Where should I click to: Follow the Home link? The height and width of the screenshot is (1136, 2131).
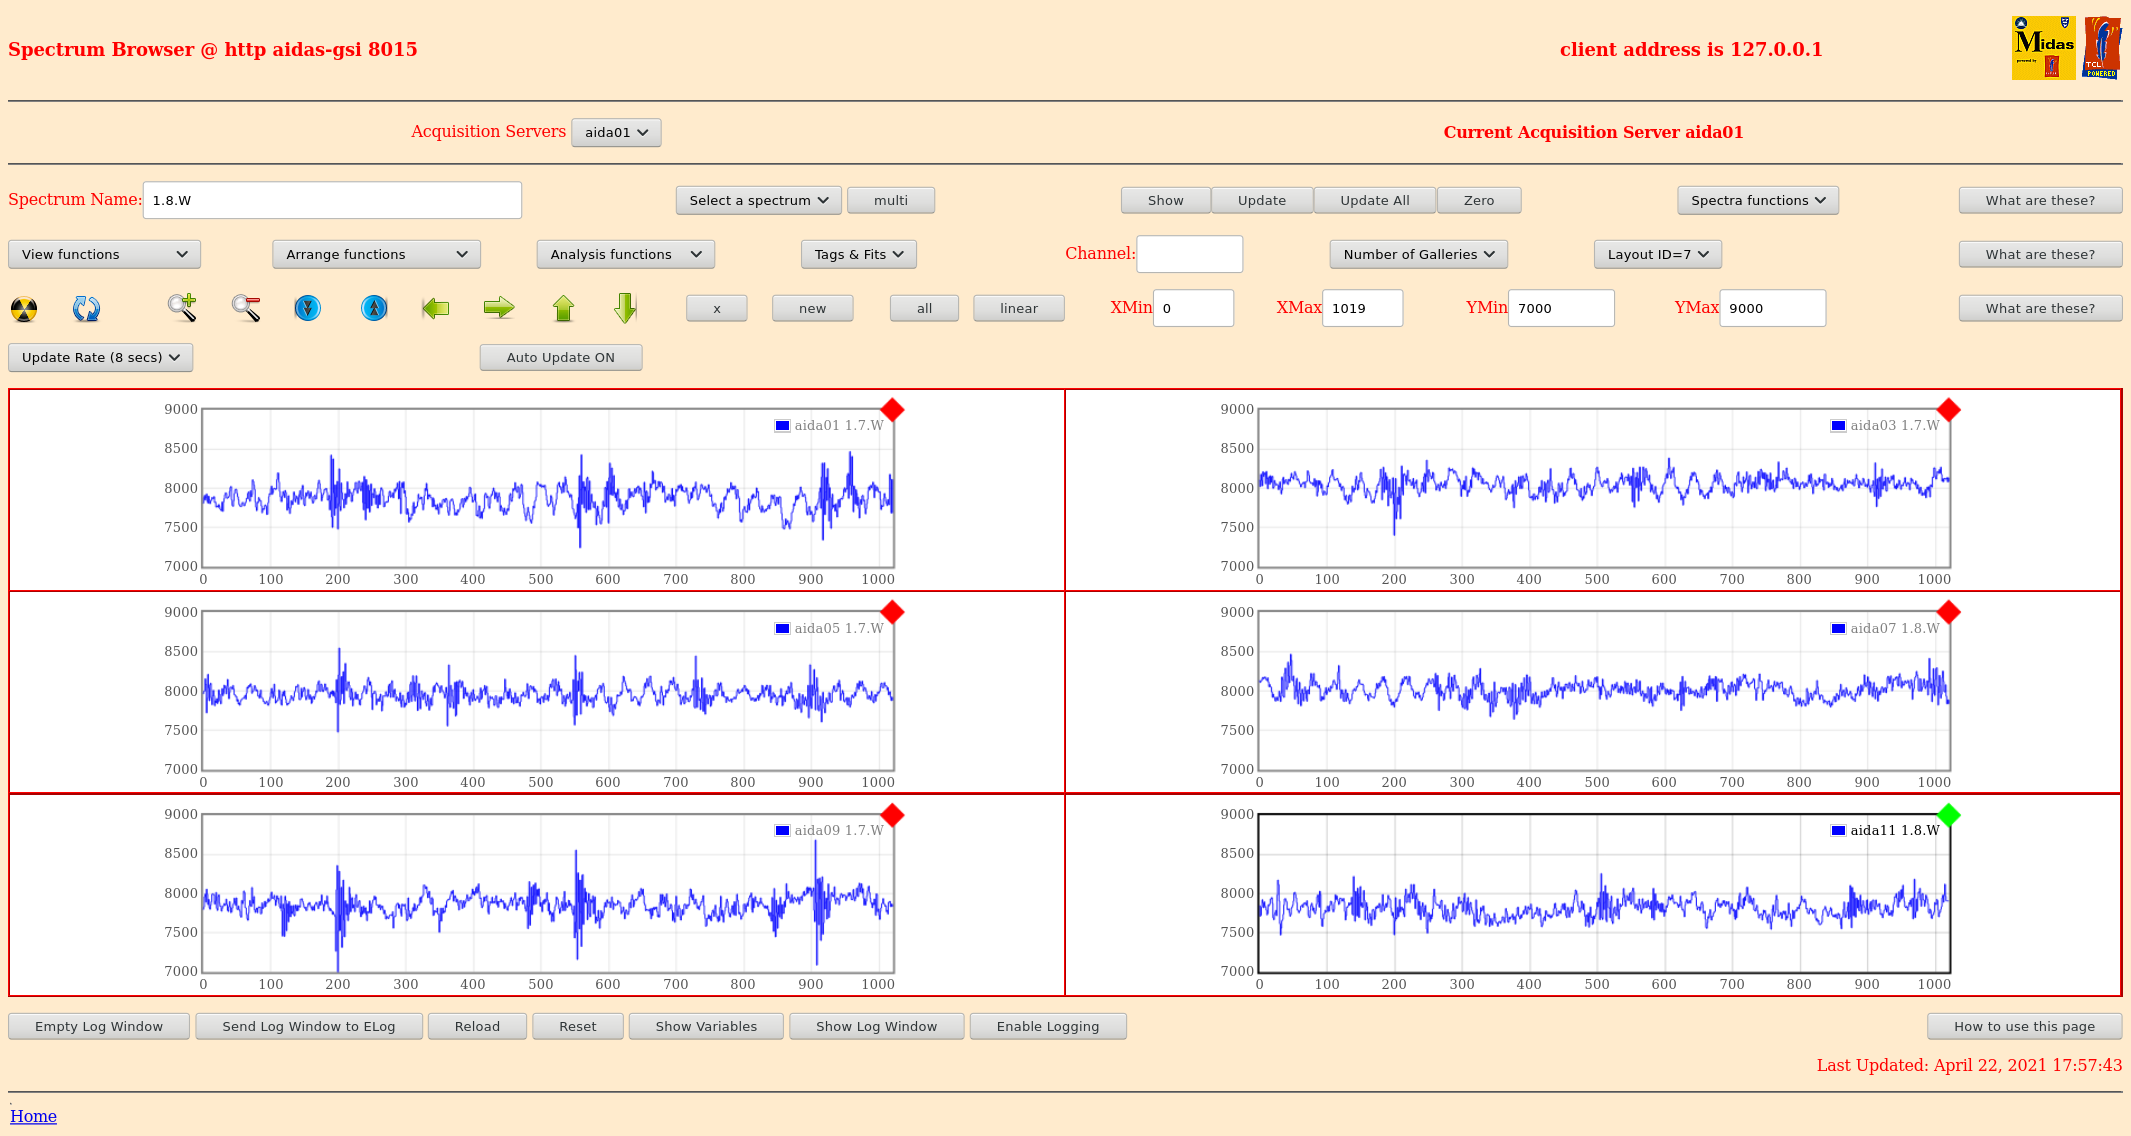coord(33,1116)
